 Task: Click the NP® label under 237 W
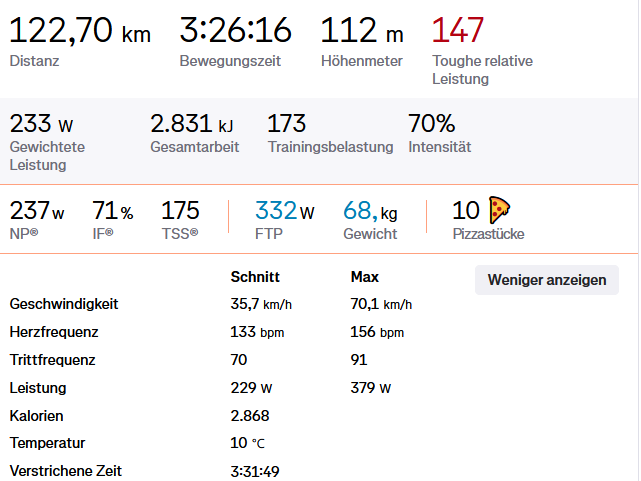(24, 234)
